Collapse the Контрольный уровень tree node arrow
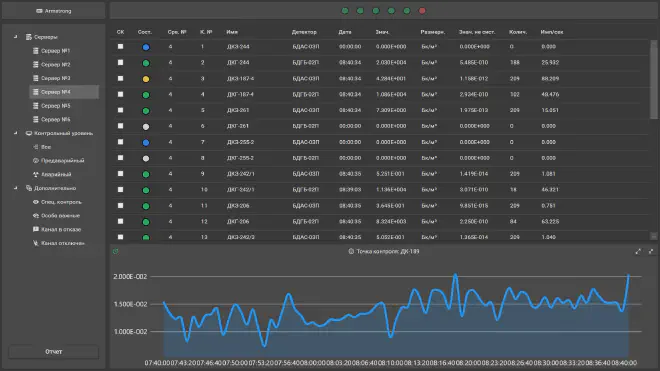The width and height of the screenshot is (660, 371). point(16,133)
